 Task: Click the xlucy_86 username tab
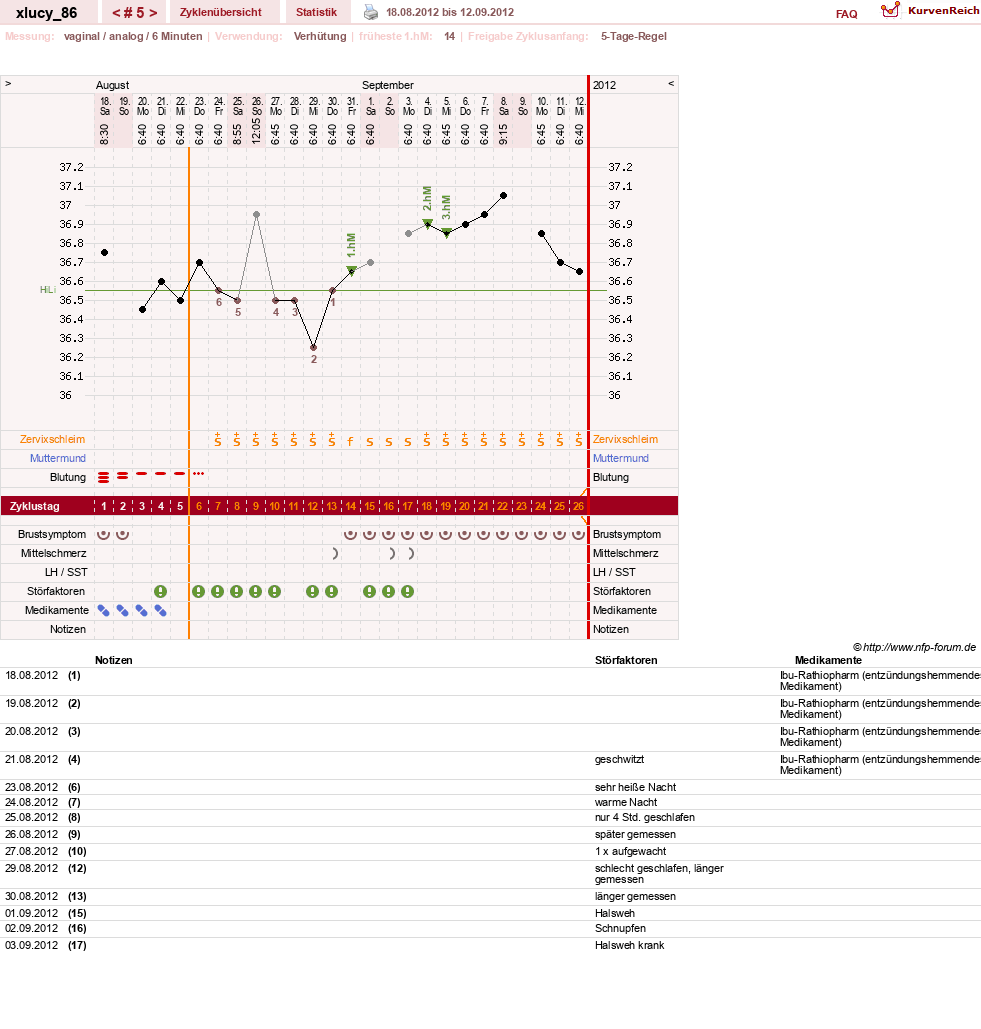pos(47,13)
